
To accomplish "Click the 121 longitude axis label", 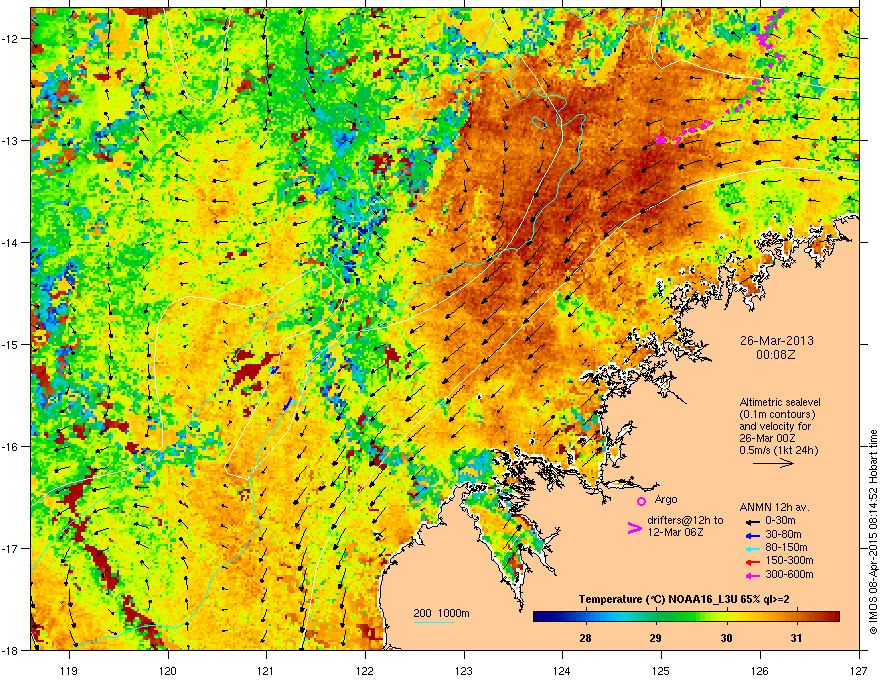I will pos(266,670).
